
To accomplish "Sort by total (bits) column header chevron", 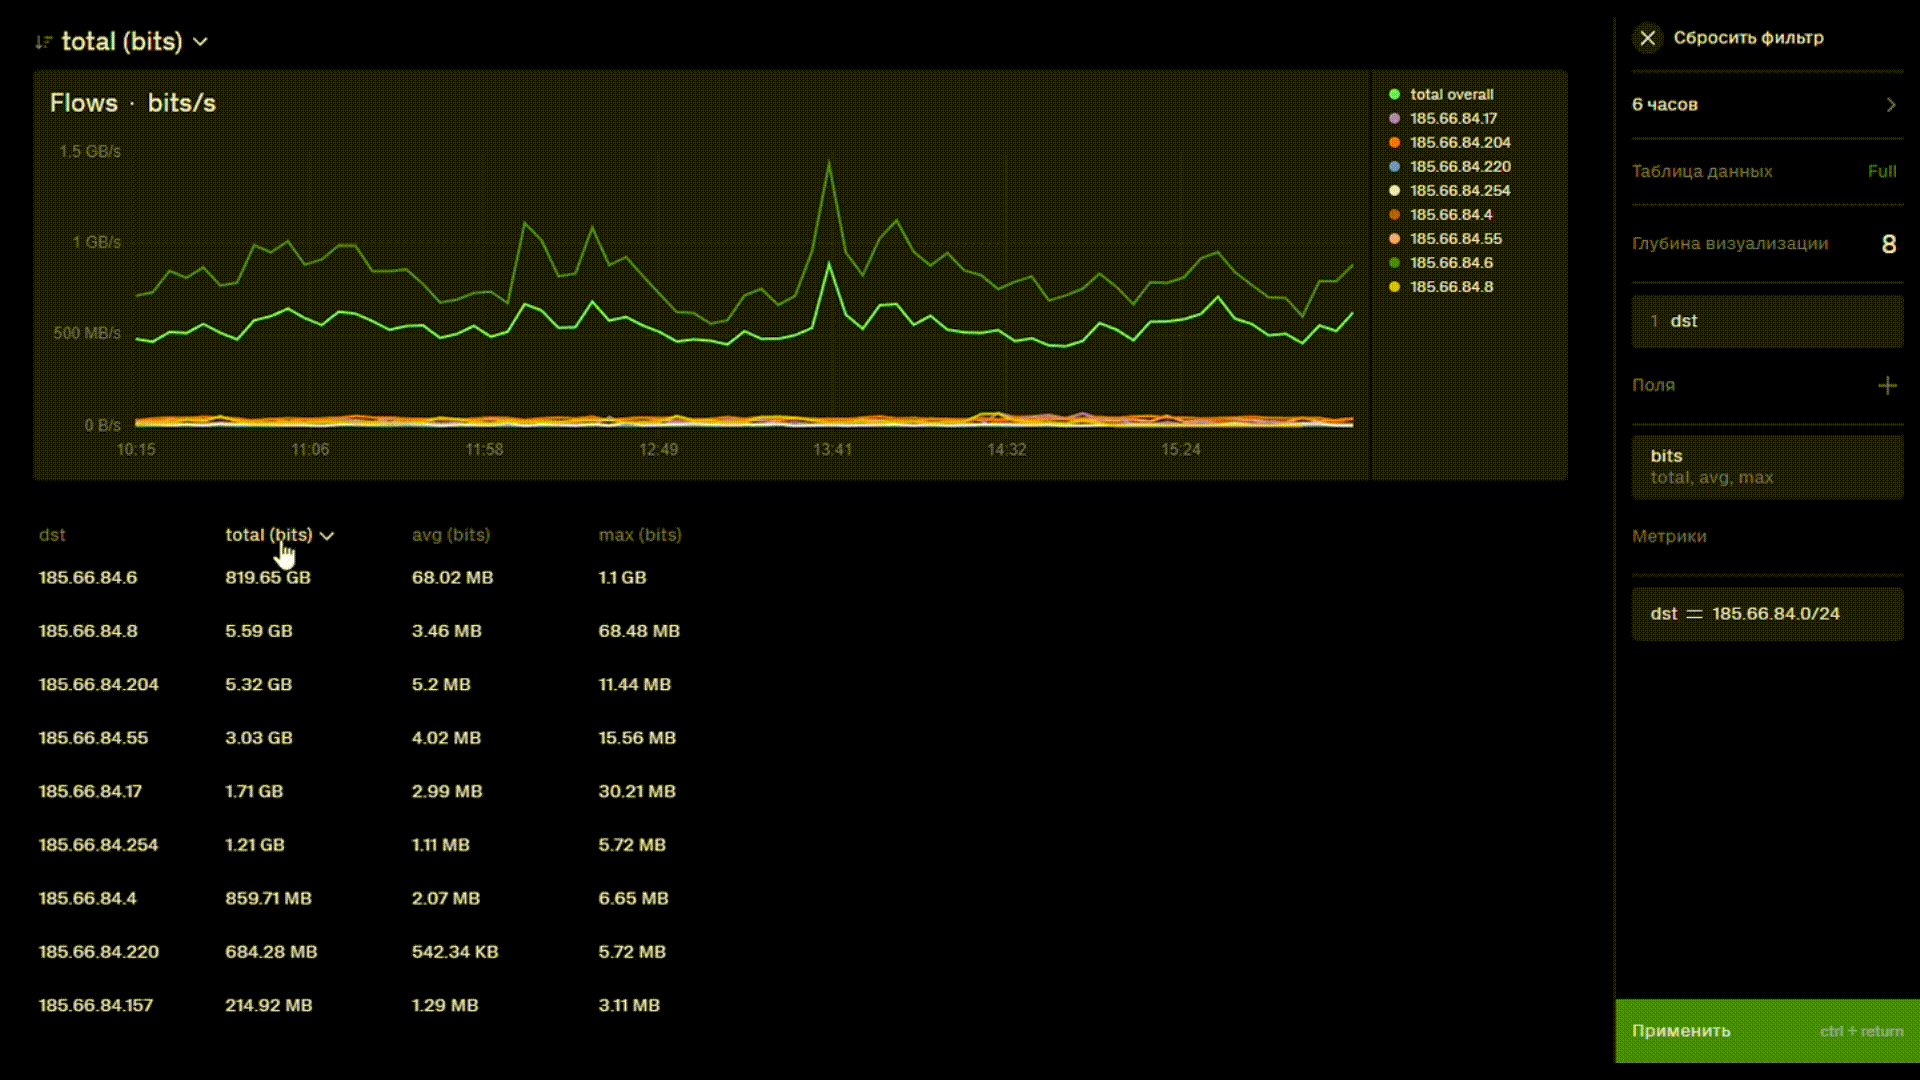I will pyautogui.click(x=326, y=536).
